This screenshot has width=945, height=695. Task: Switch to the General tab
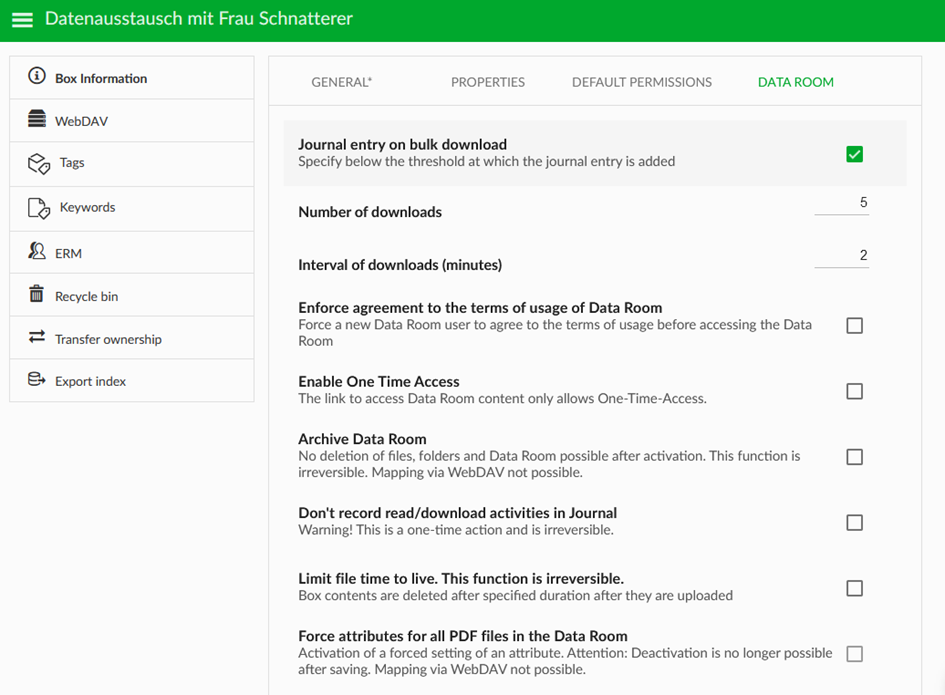coord(342,82)
